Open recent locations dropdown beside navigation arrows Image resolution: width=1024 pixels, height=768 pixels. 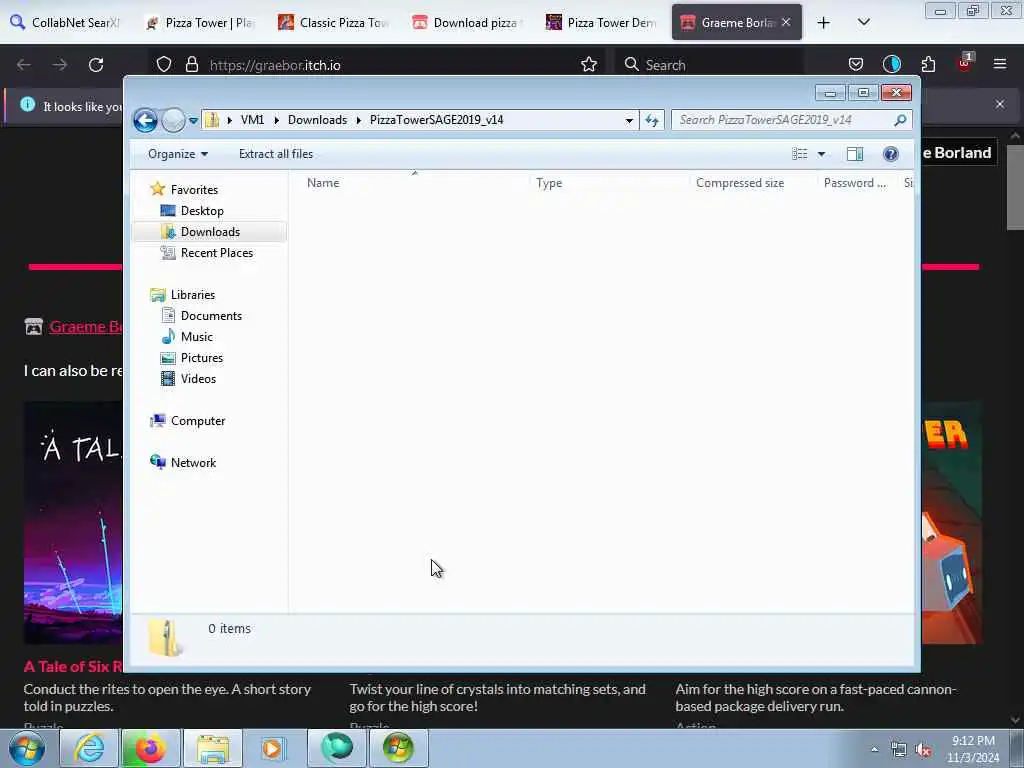click(x=193, y=120)
